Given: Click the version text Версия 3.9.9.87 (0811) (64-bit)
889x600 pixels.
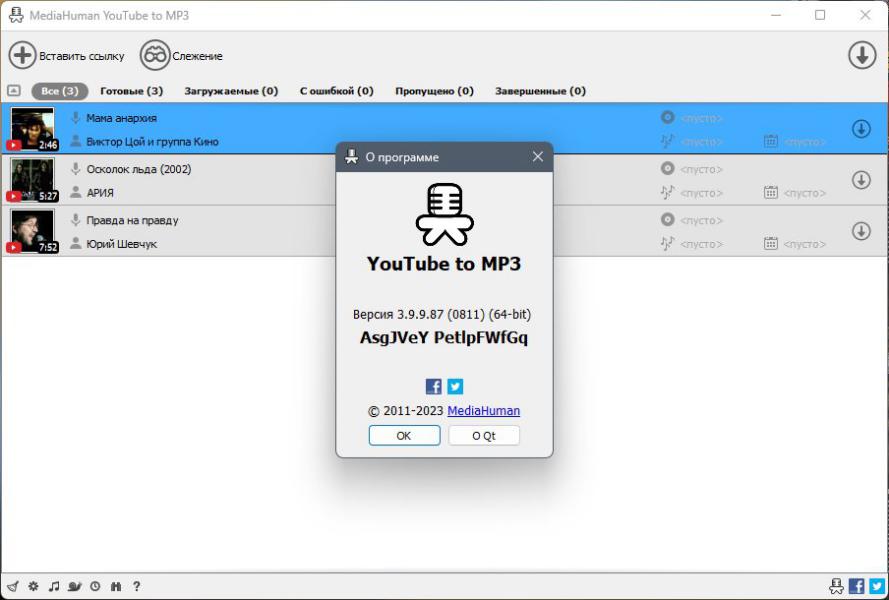Looking at the screenshot, I should (x=442, y=314).
